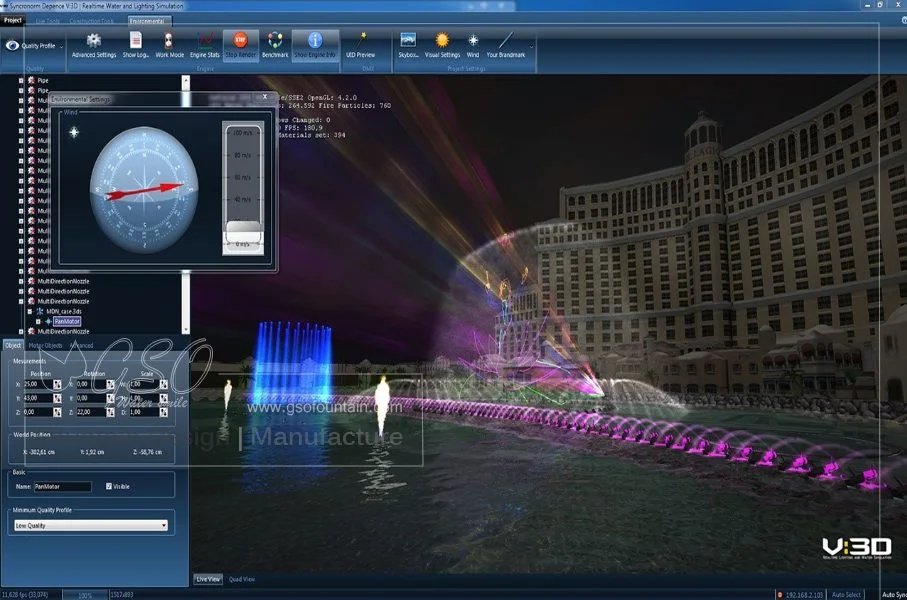The height and width of the screenshot is (600, 907).
Task: Collapse the MDN_case.3ds tree node
Action: [30, 311]
